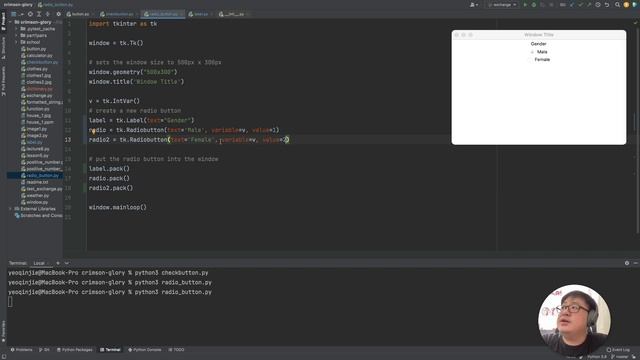
Task: Toggle the Project tool window side tab
Action: 3,21
